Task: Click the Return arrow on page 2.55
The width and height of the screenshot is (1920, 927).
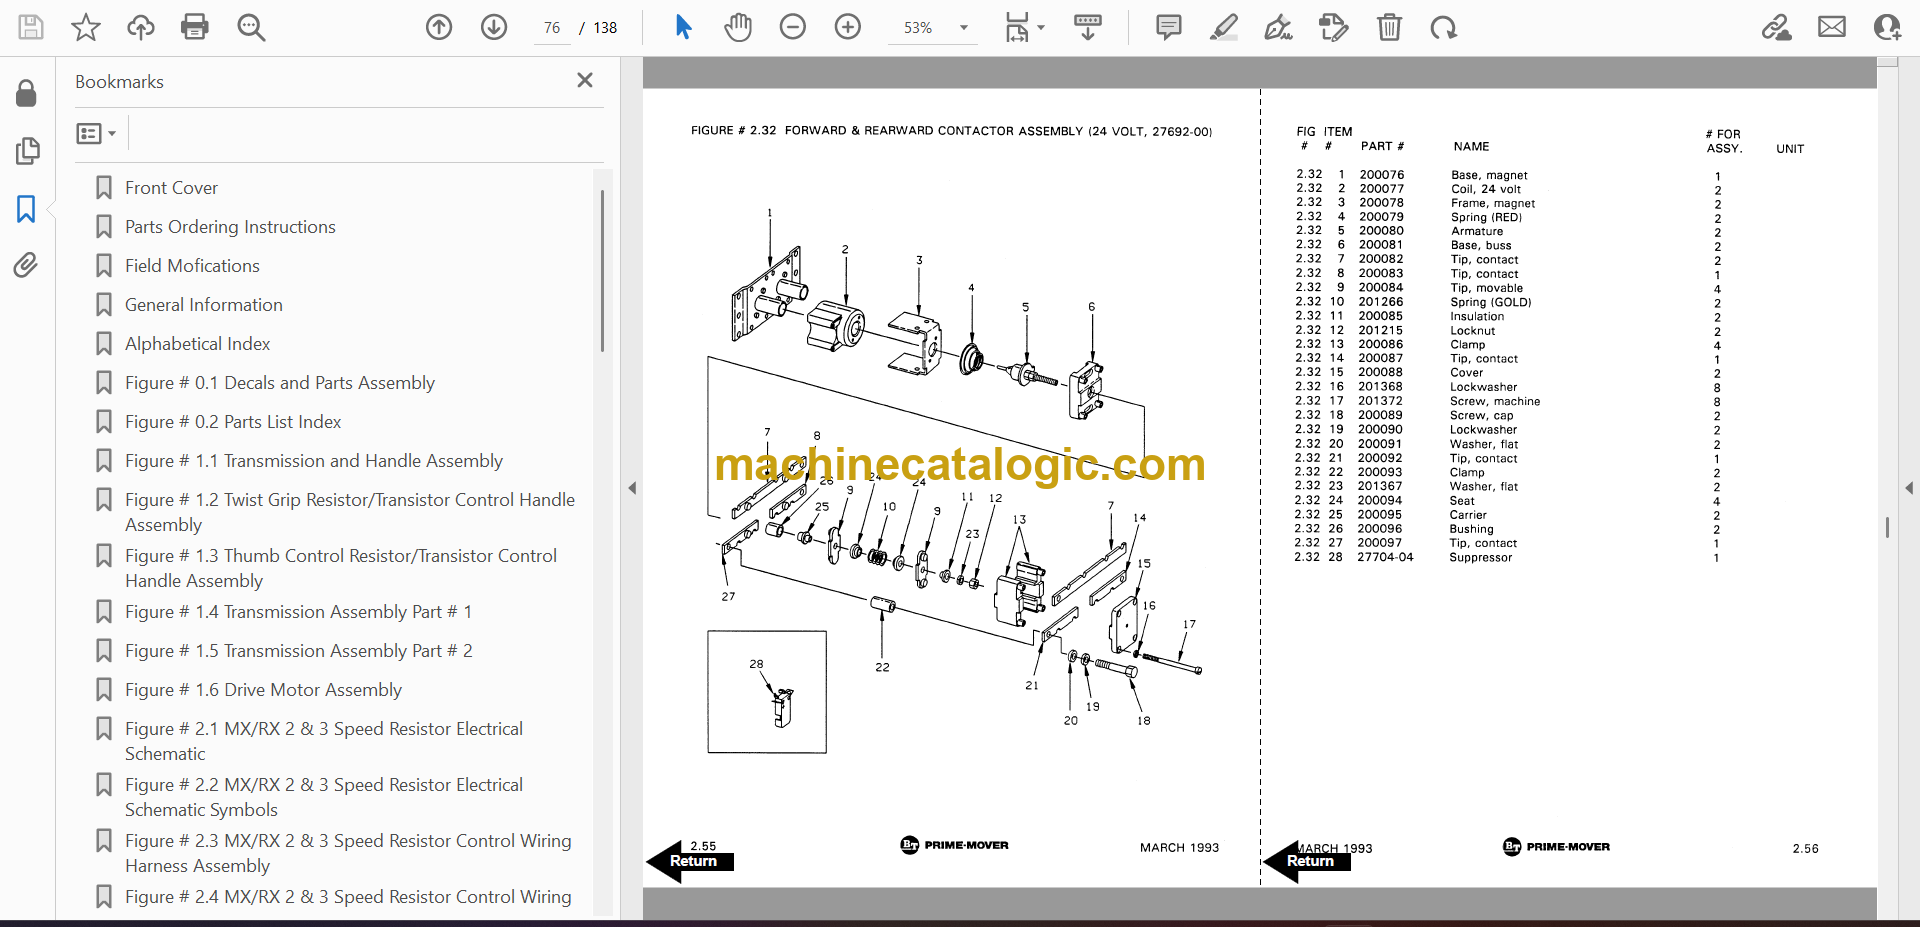Action: point(689,861)
